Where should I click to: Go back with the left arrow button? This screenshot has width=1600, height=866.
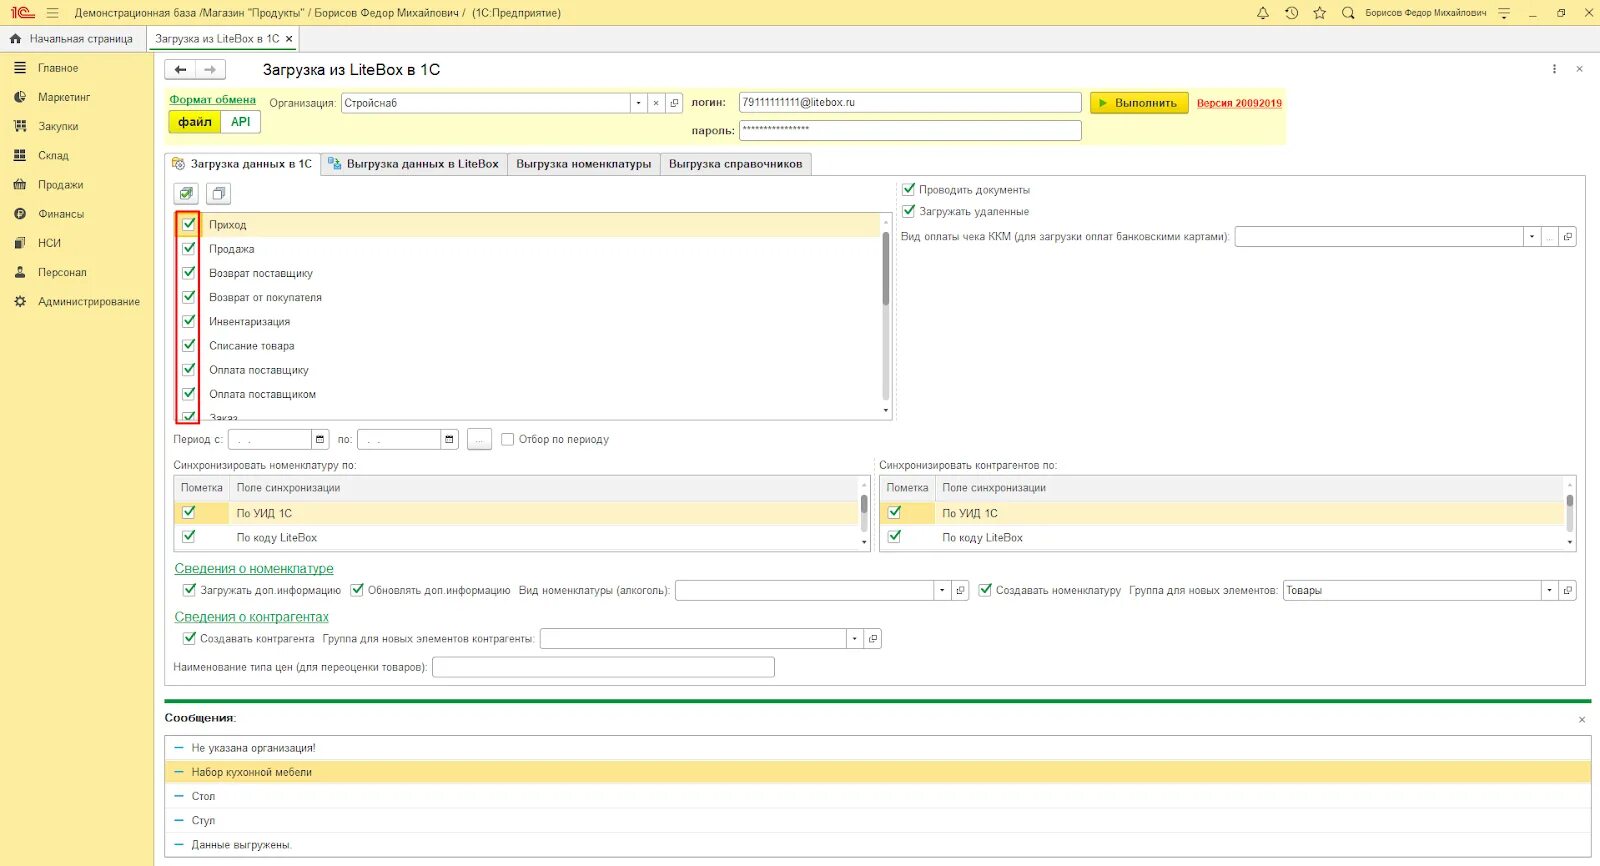(180, 69)
